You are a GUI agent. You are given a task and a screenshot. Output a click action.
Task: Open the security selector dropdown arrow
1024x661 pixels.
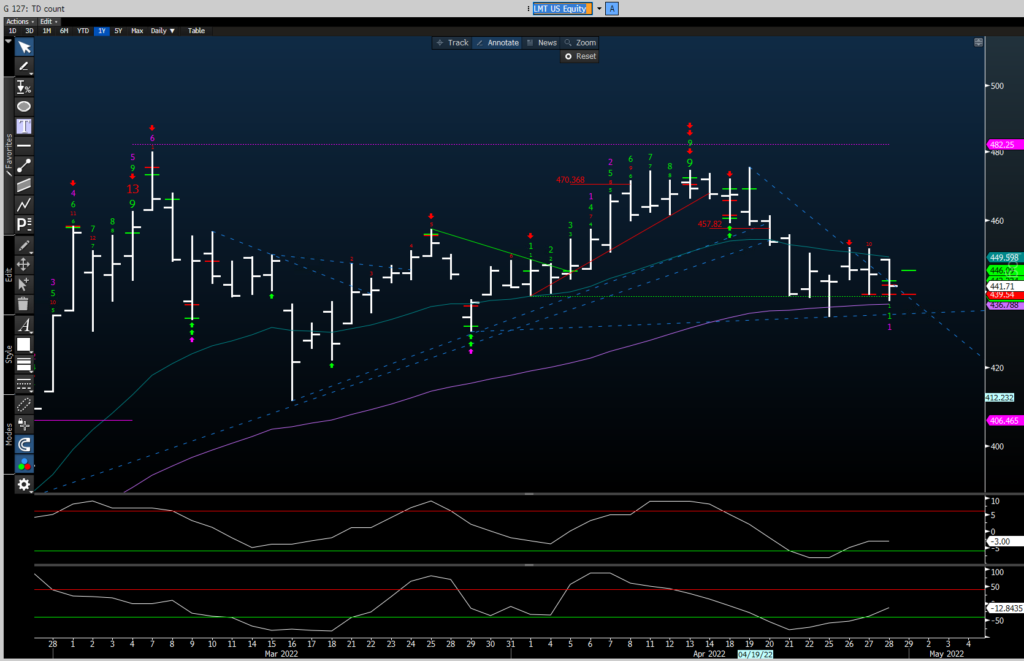click(x=599, y=8)
